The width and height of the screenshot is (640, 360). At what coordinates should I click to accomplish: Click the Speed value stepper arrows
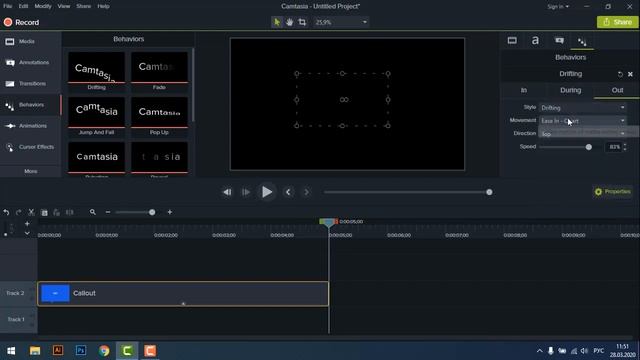(625, 147)
